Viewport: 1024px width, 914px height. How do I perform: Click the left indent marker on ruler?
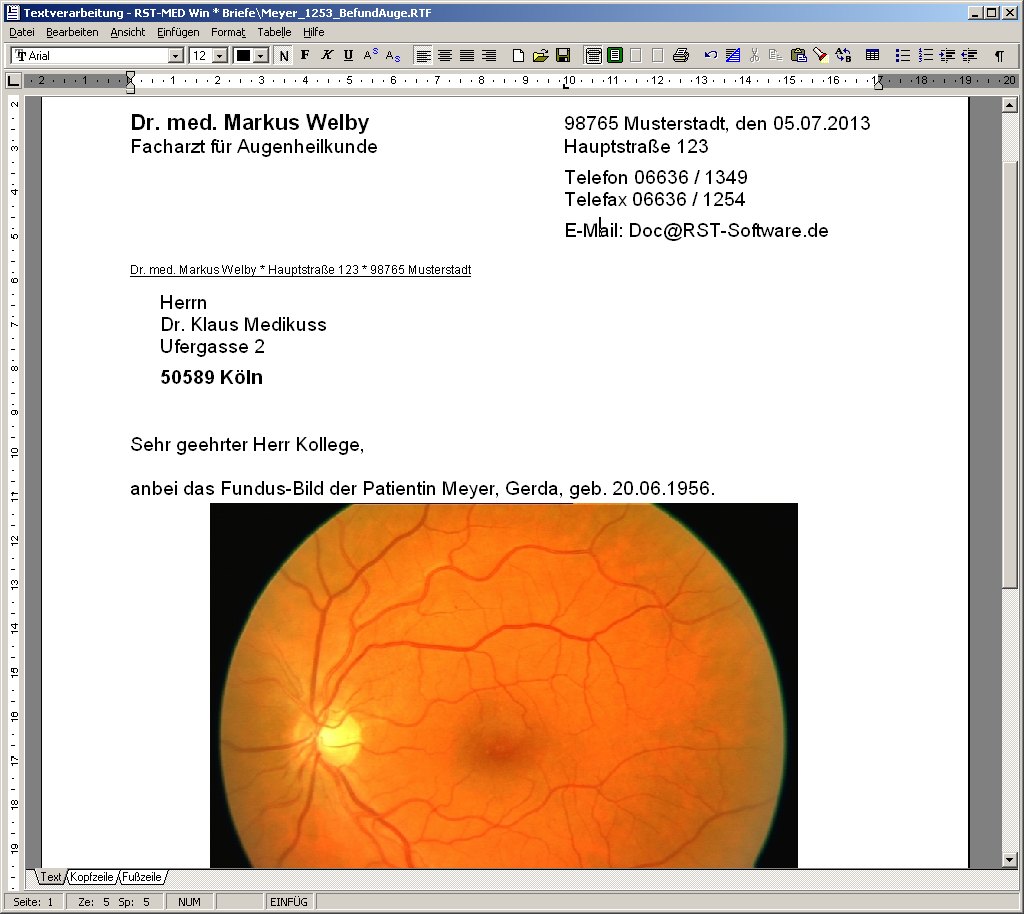pos(131,81)
